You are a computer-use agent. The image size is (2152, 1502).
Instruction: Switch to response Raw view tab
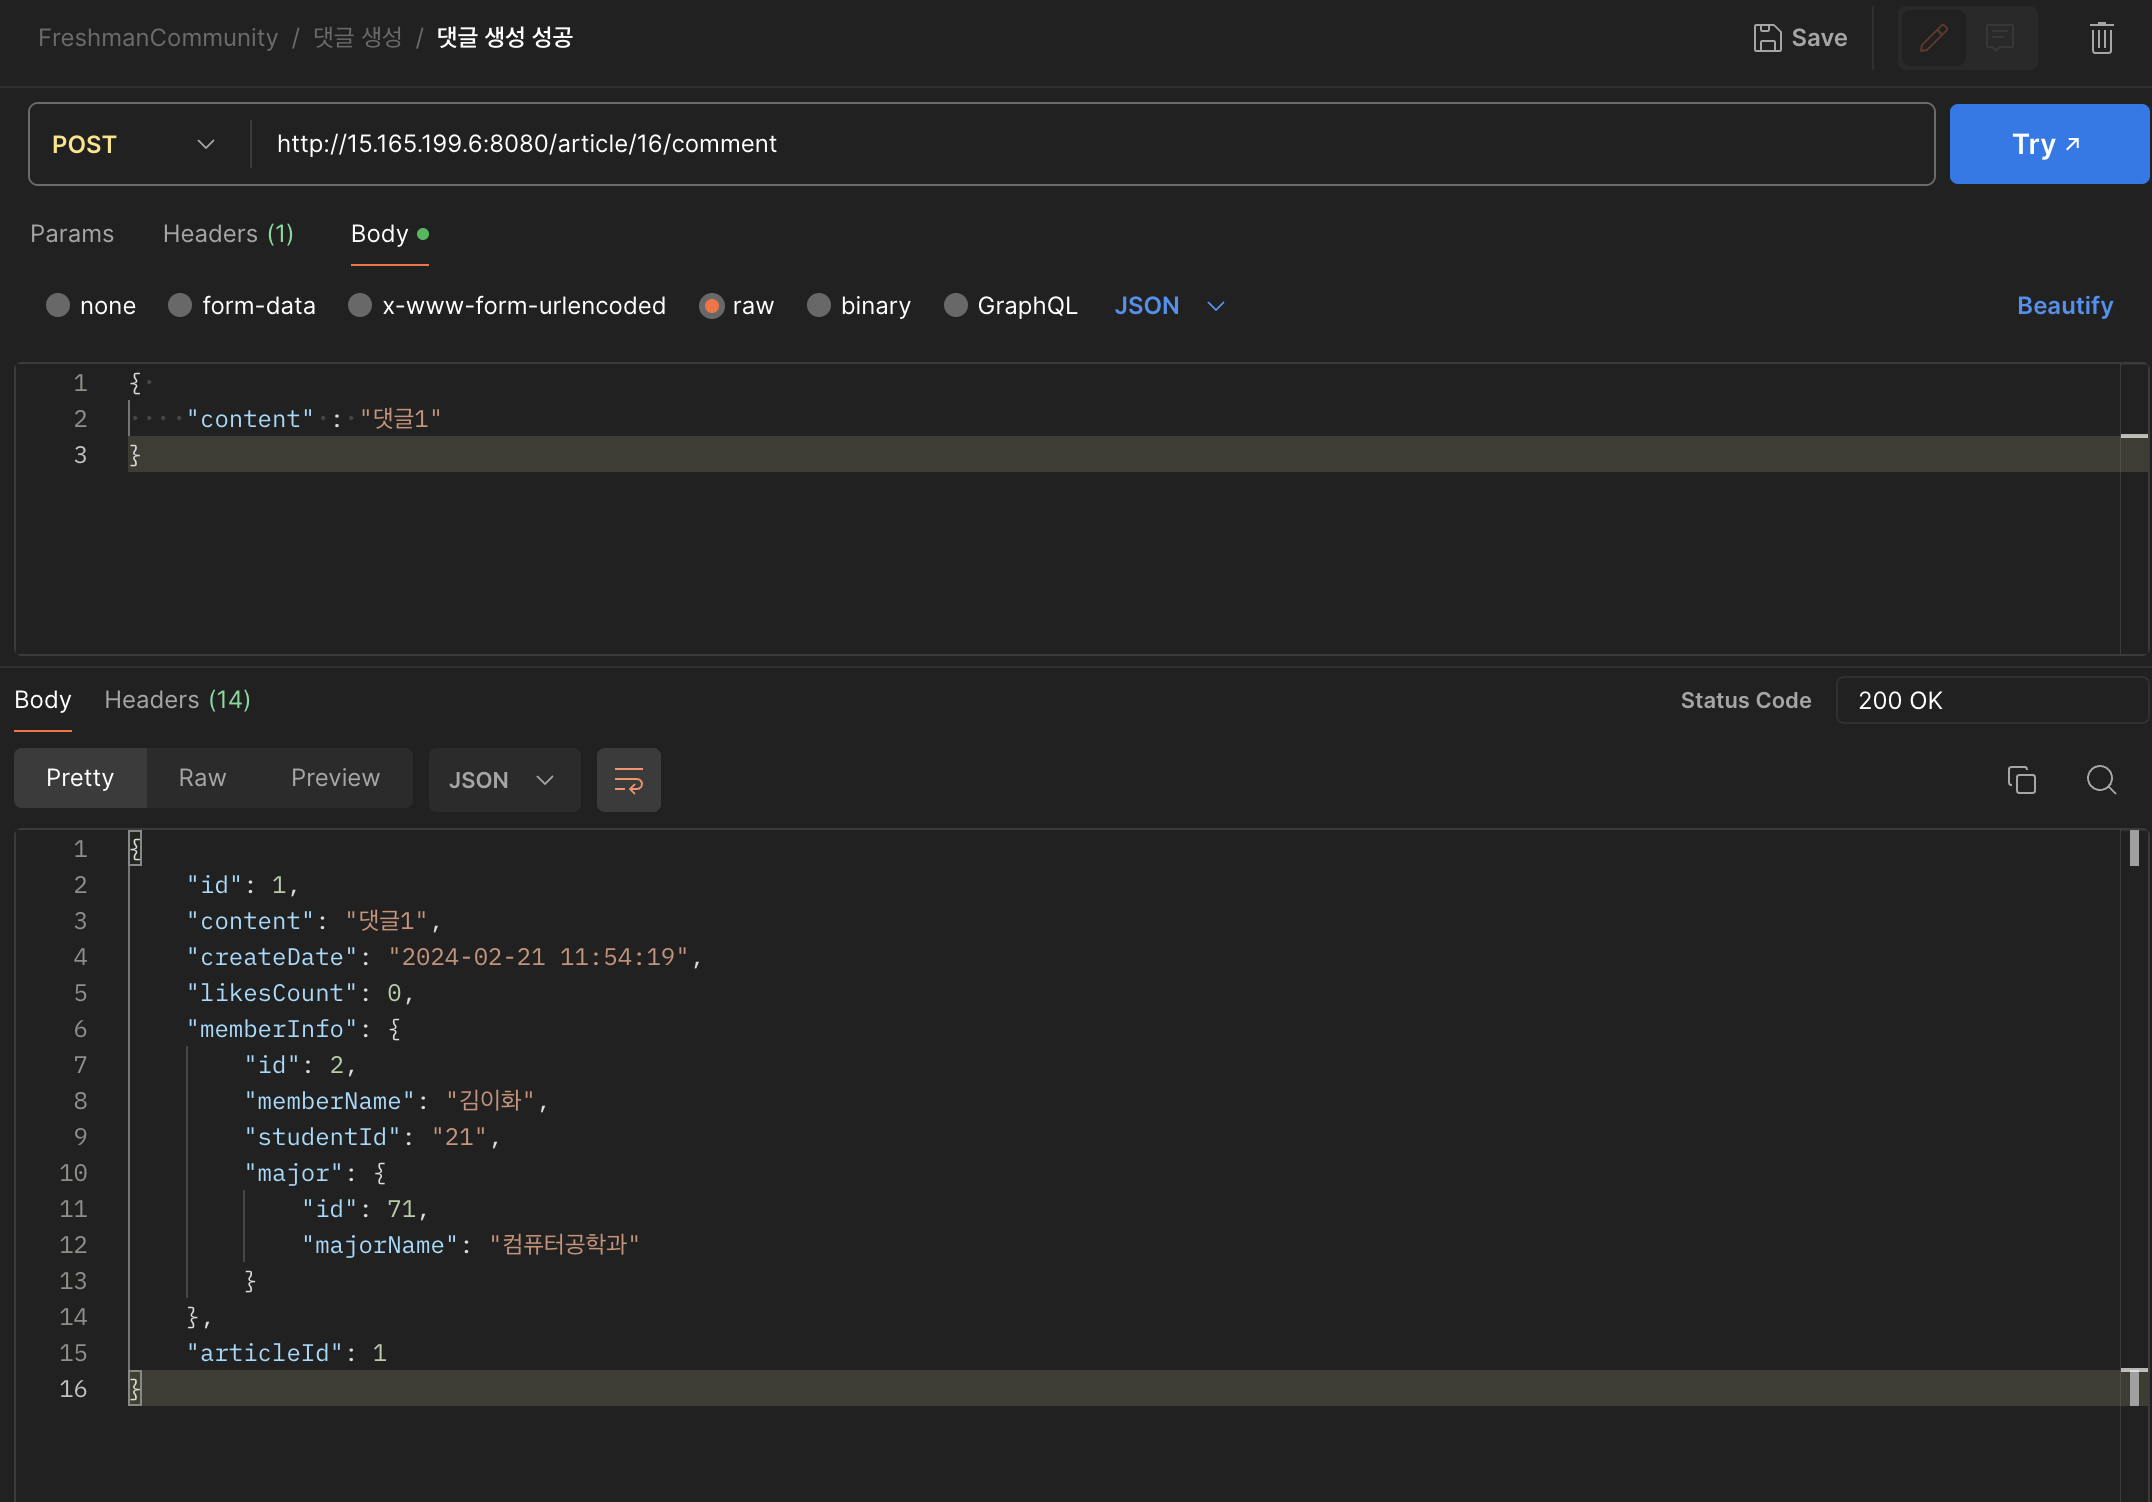[202, 778]
